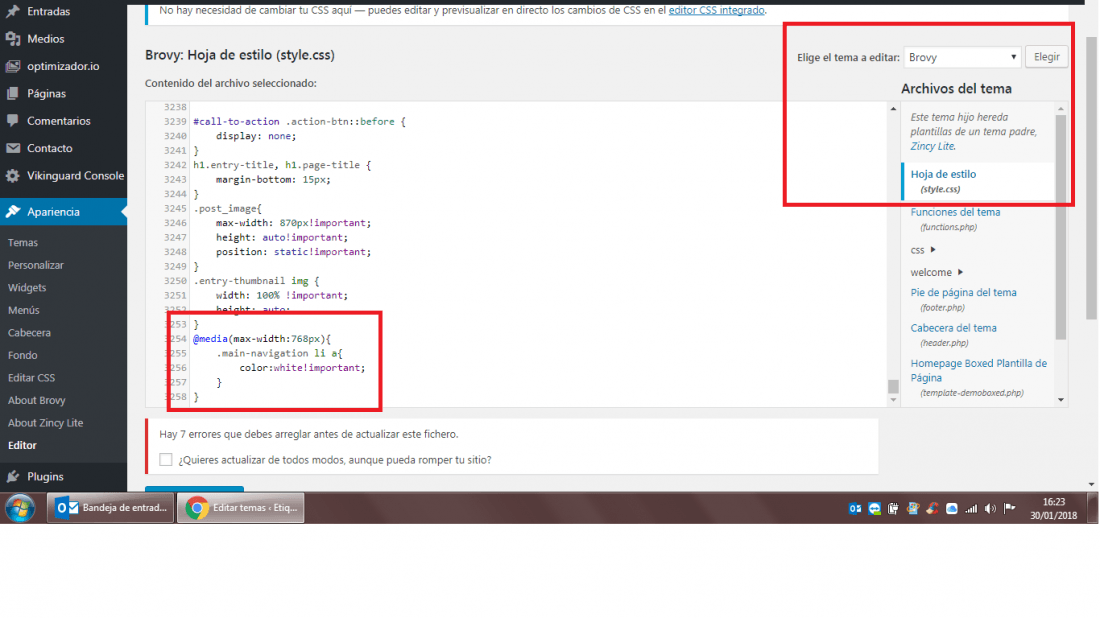Go to Fondo submenu
Image resolution: width=1100 pixels, height=618 pixels.
click(22, 355)
